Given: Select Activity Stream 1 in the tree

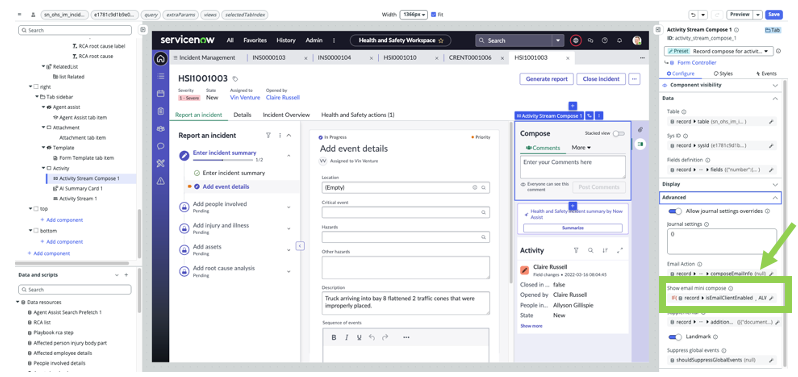Looking at the screenshot, I should pyautogui.click(x=78, y=198).
